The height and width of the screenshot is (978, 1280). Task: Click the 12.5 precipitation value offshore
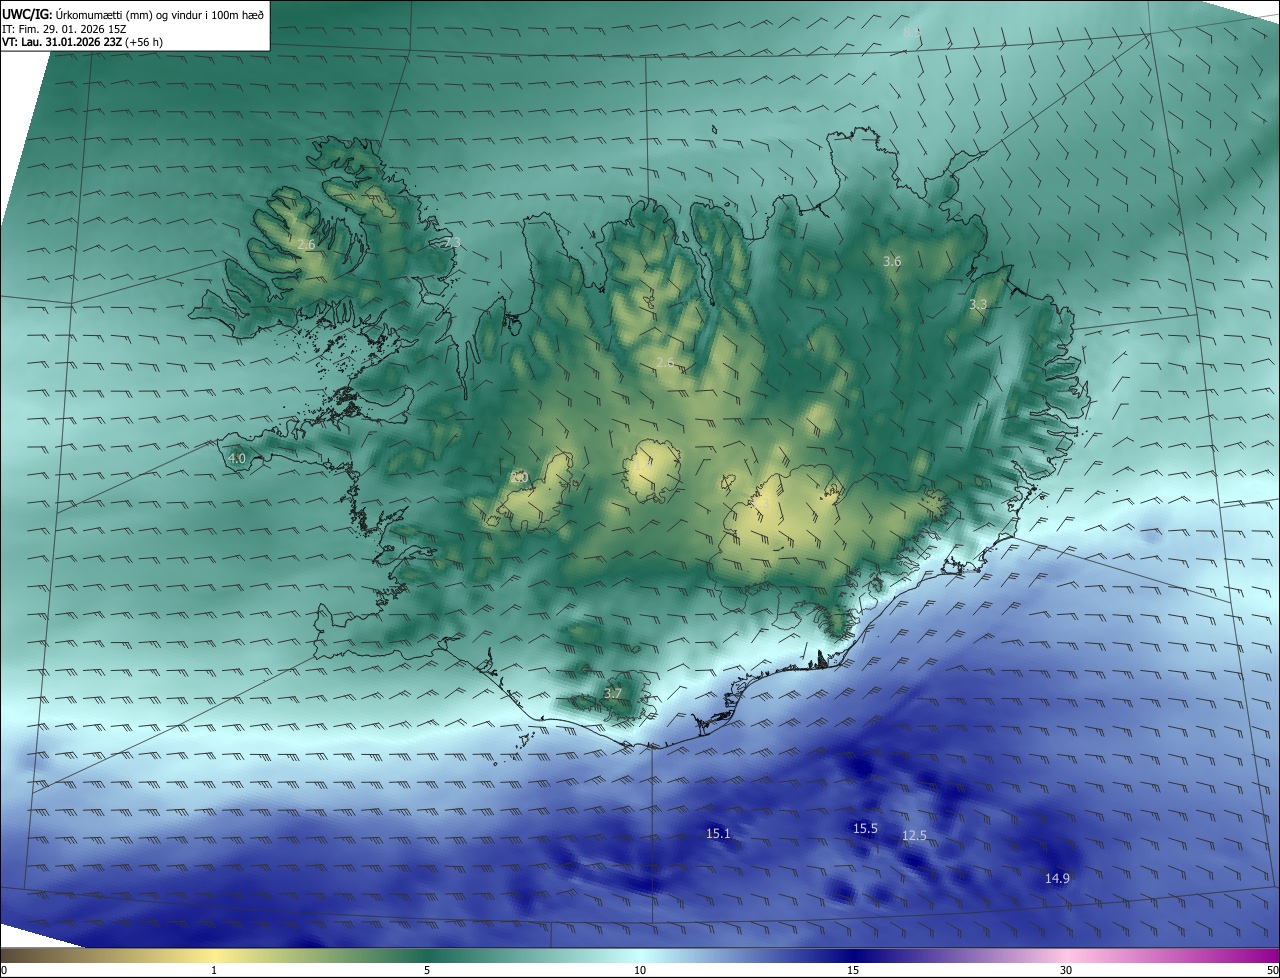click(x=914, y=835)
